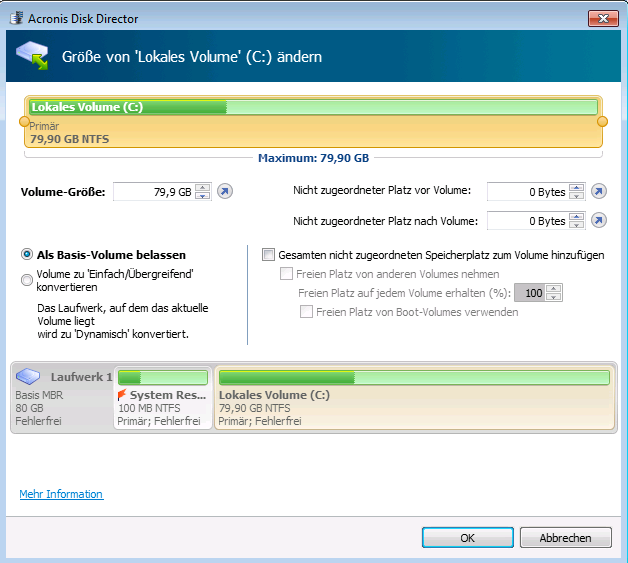
Task: Click the 'Maximum: 79,90 GB' label
Action: [x=314, y=158]
